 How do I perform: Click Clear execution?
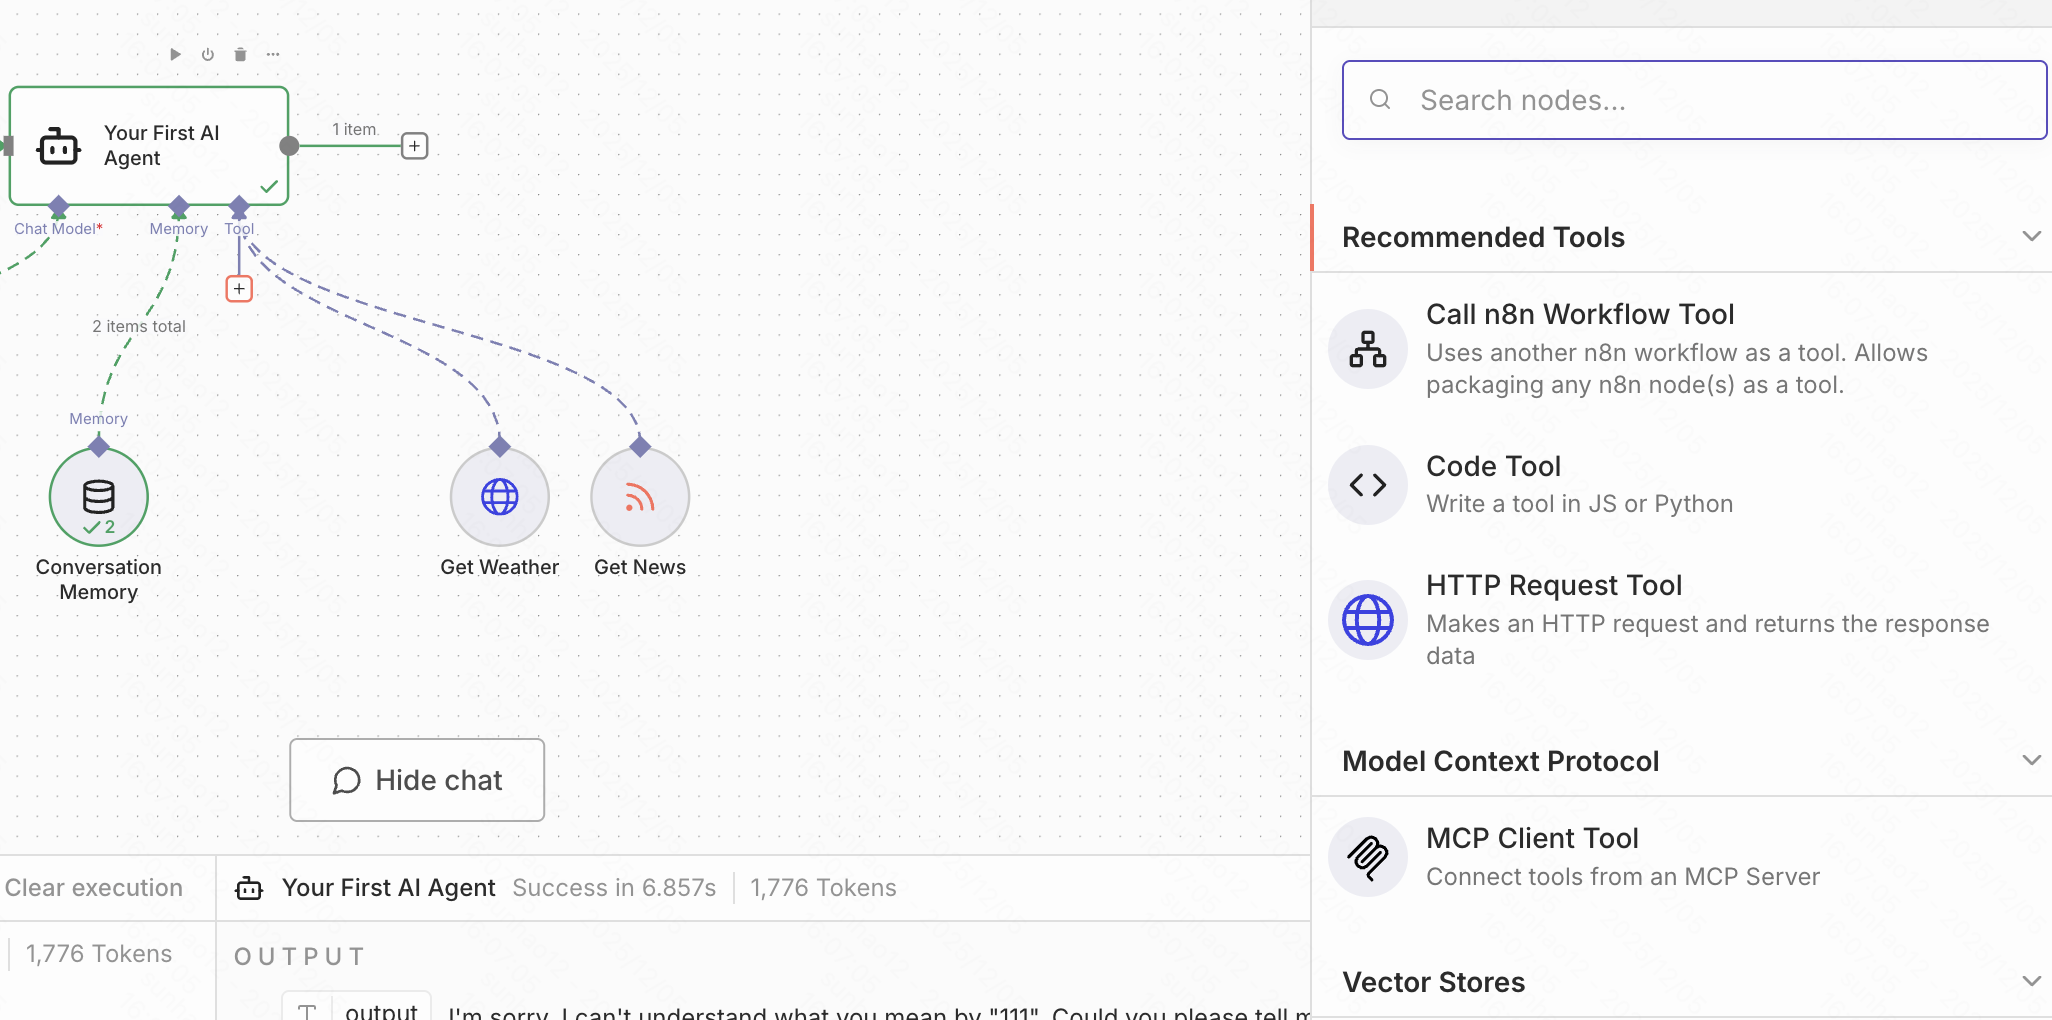[x=94, y=888]
